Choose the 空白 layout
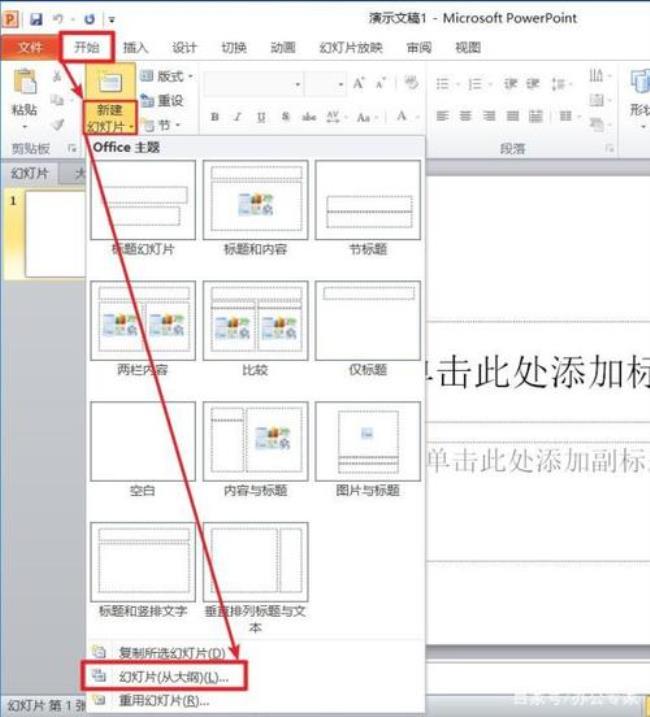This screenshot has width=650, height=717. click(x=143, y=449)
